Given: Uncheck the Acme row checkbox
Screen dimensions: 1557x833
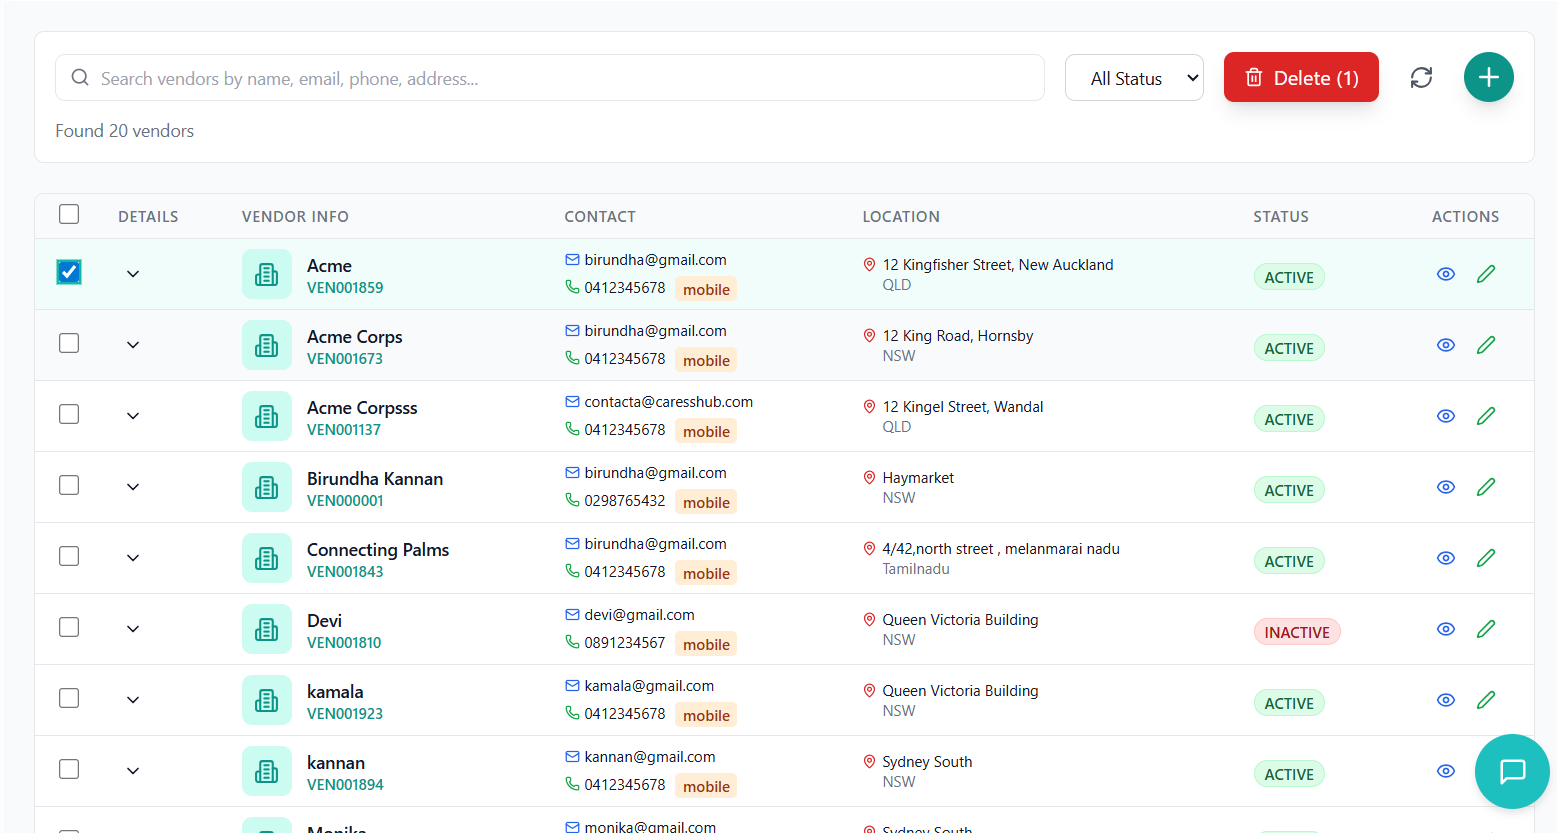Looking at the screenshot, I should coord(68,271).
